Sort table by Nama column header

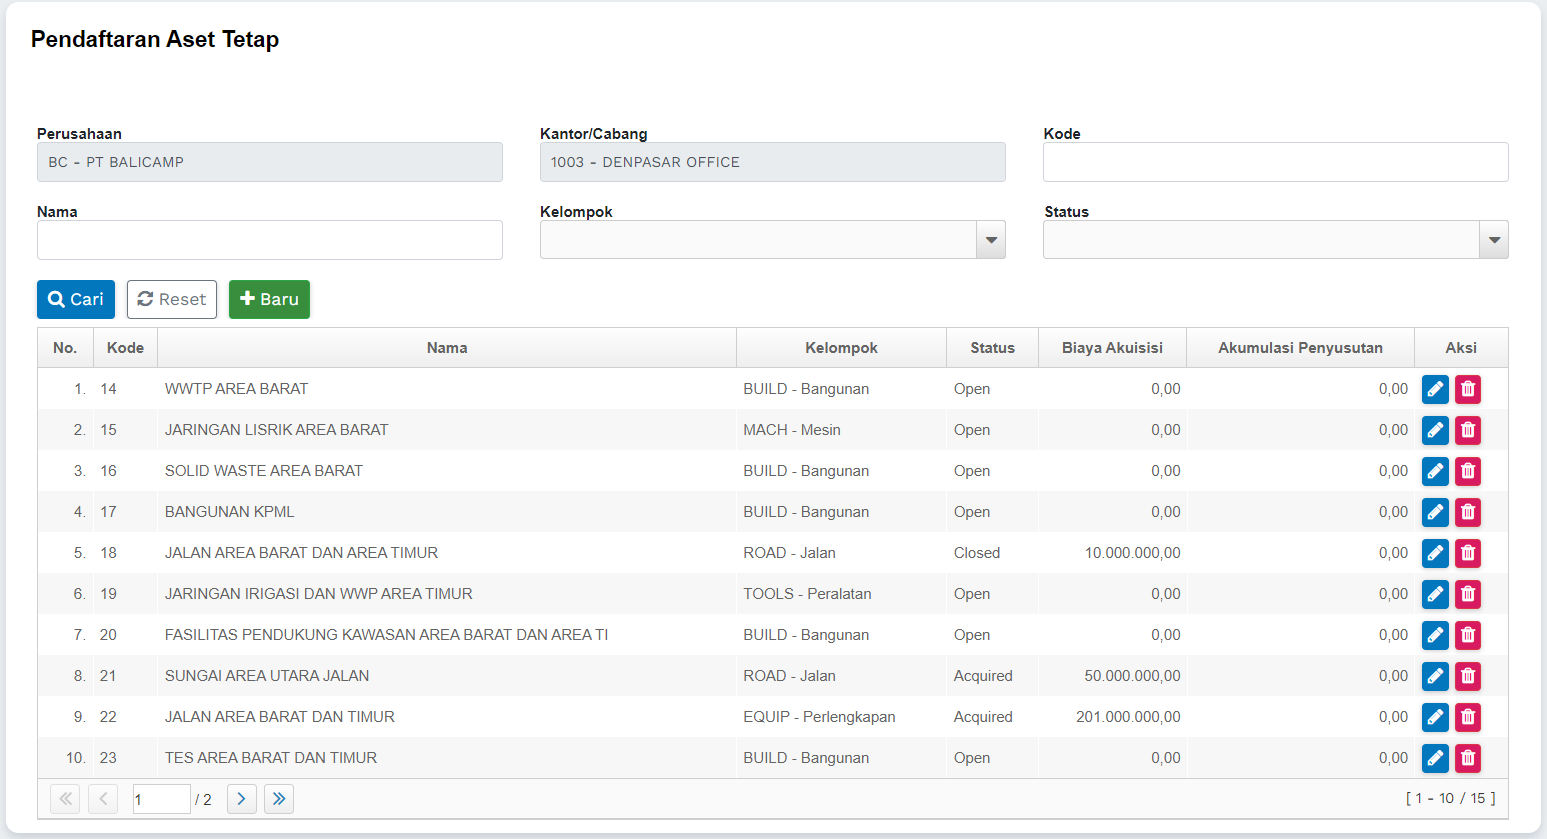446,348
